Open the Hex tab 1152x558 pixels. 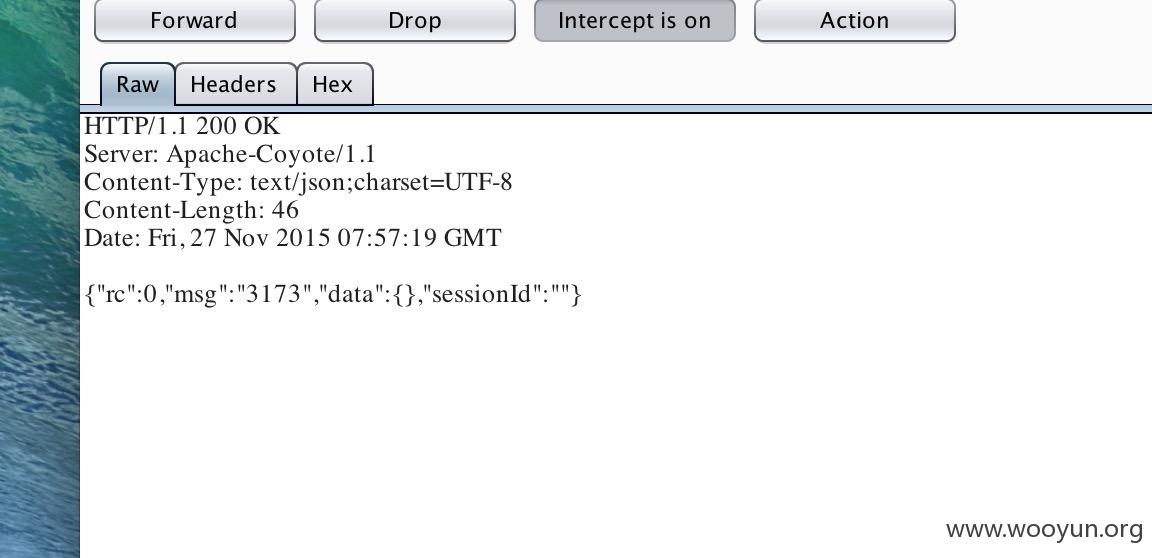pyautogui.click(x=333, y=84)
